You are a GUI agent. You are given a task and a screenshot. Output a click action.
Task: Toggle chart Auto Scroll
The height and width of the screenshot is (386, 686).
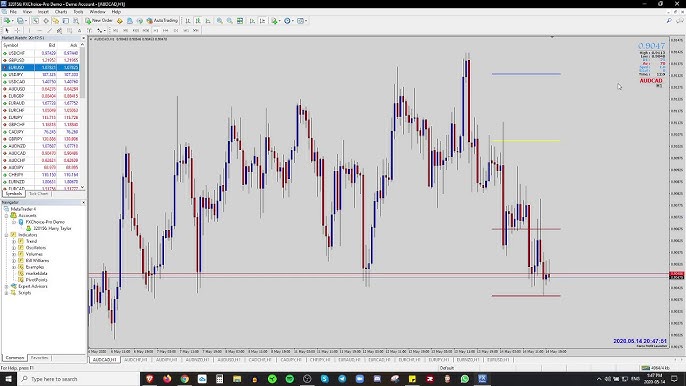252,21
